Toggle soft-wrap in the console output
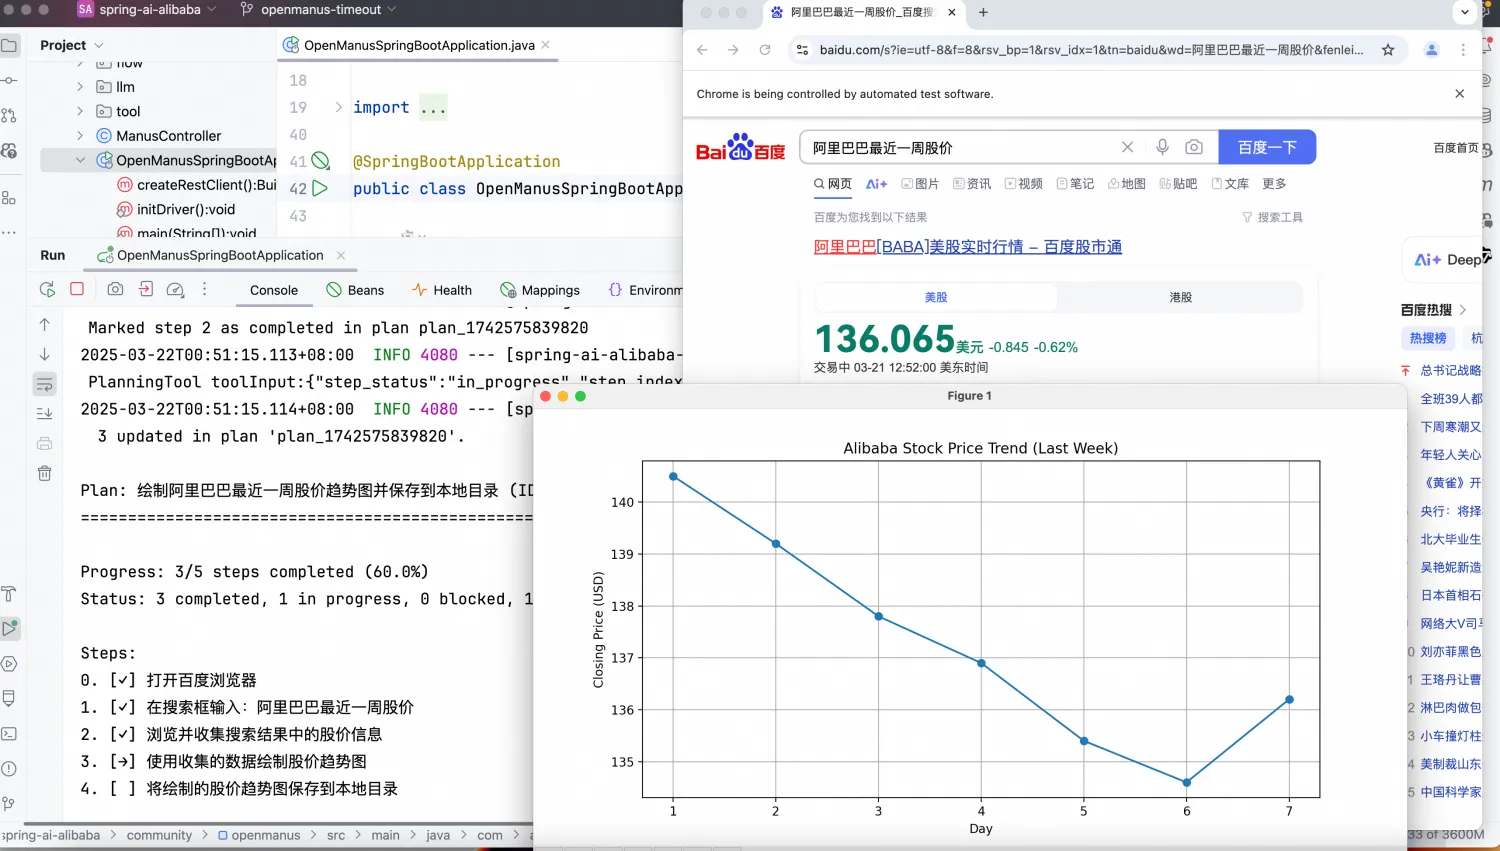1500x851 pixels. pyautogui.click(x=44, y=383)
